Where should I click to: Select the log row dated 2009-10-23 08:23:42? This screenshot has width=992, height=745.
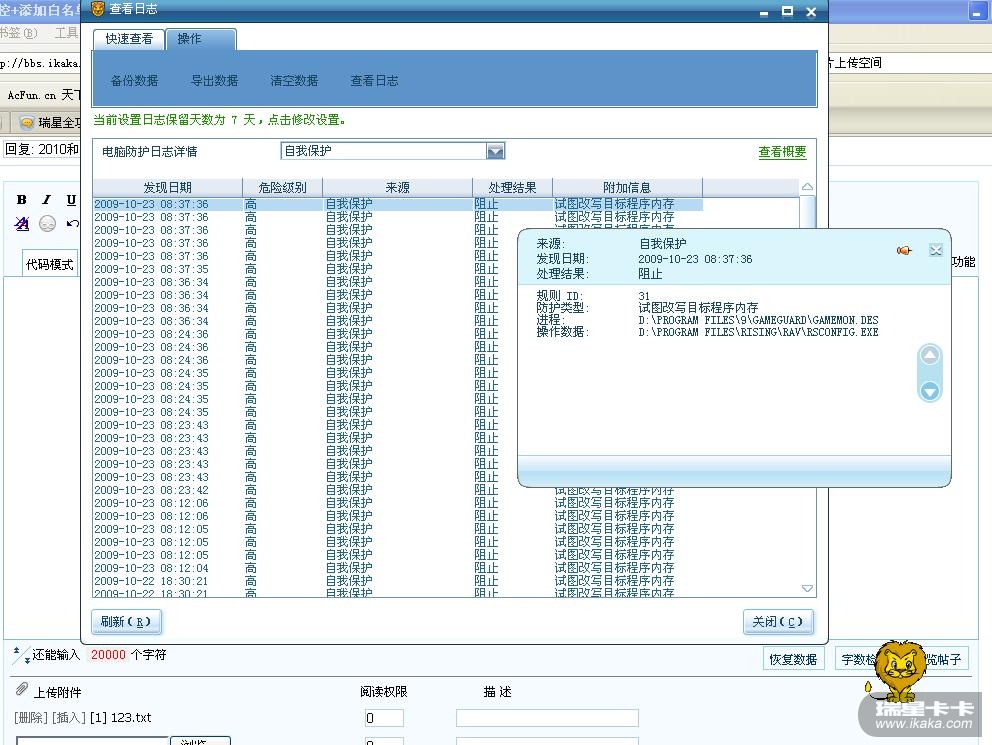397,490
